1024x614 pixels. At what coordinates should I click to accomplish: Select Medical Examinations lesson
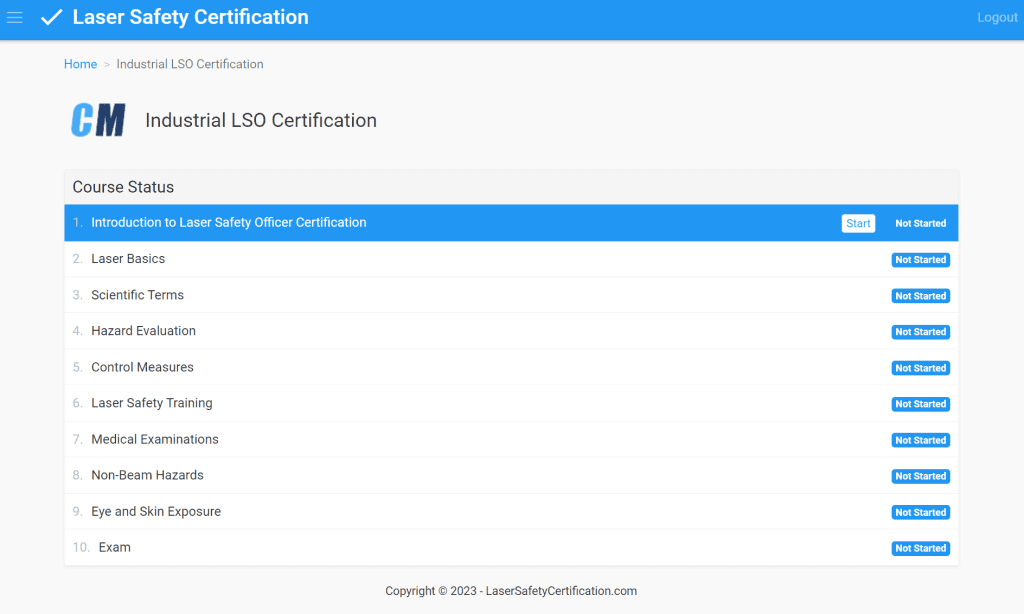155,440
